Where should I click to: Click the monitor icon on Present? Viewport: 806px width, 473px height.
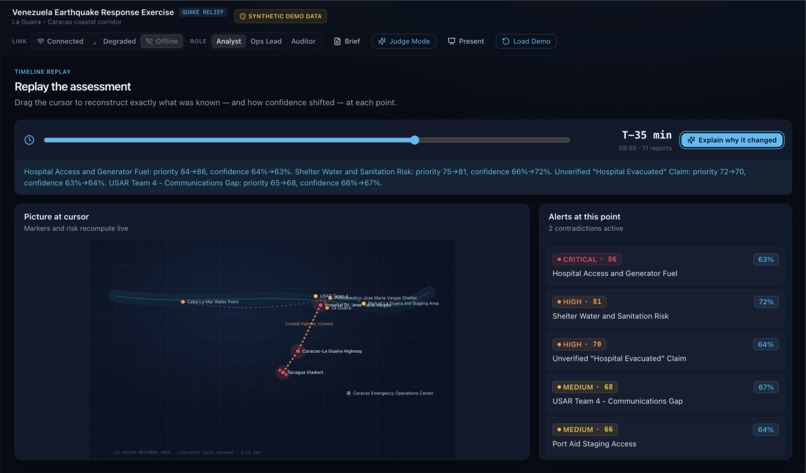[451, 41]
